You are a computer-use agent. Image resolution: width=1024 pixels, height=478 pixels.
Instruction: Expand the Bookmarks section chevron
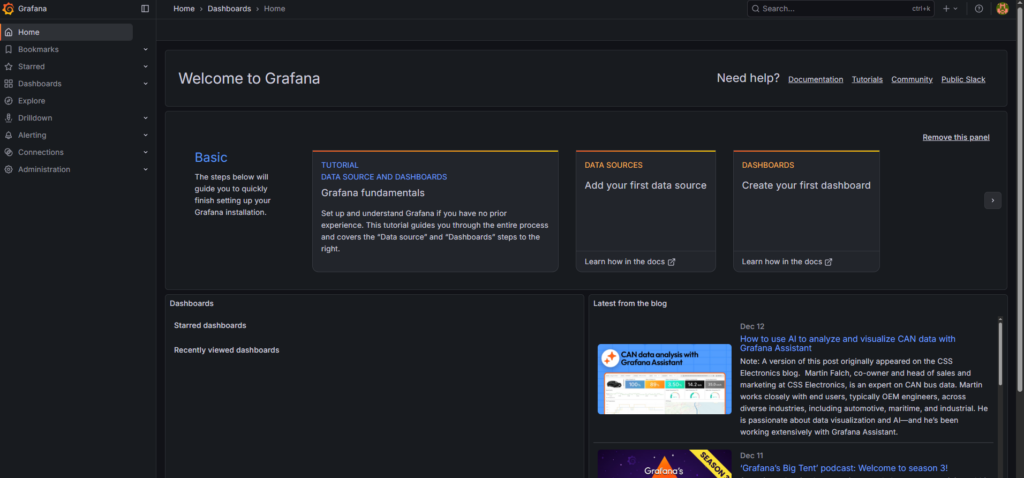click(x=145, y=49)
